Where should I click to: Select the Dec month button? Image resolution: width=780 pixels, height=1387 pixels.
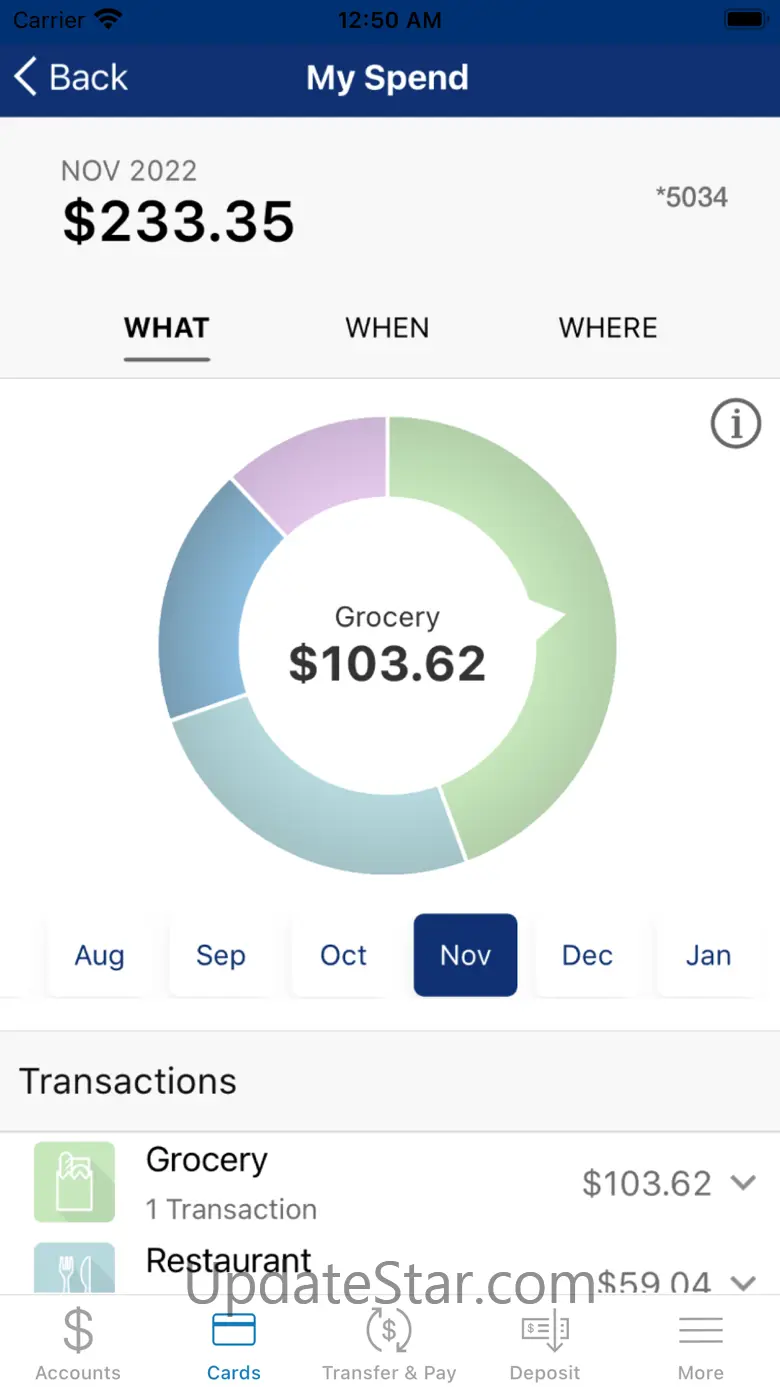click(587, 955)
